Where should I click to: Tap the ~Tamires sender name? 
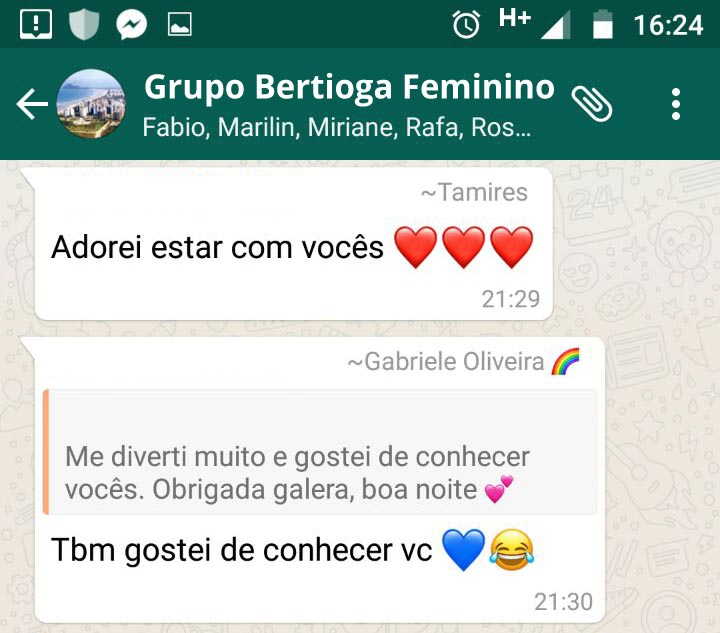pos(474,192)
